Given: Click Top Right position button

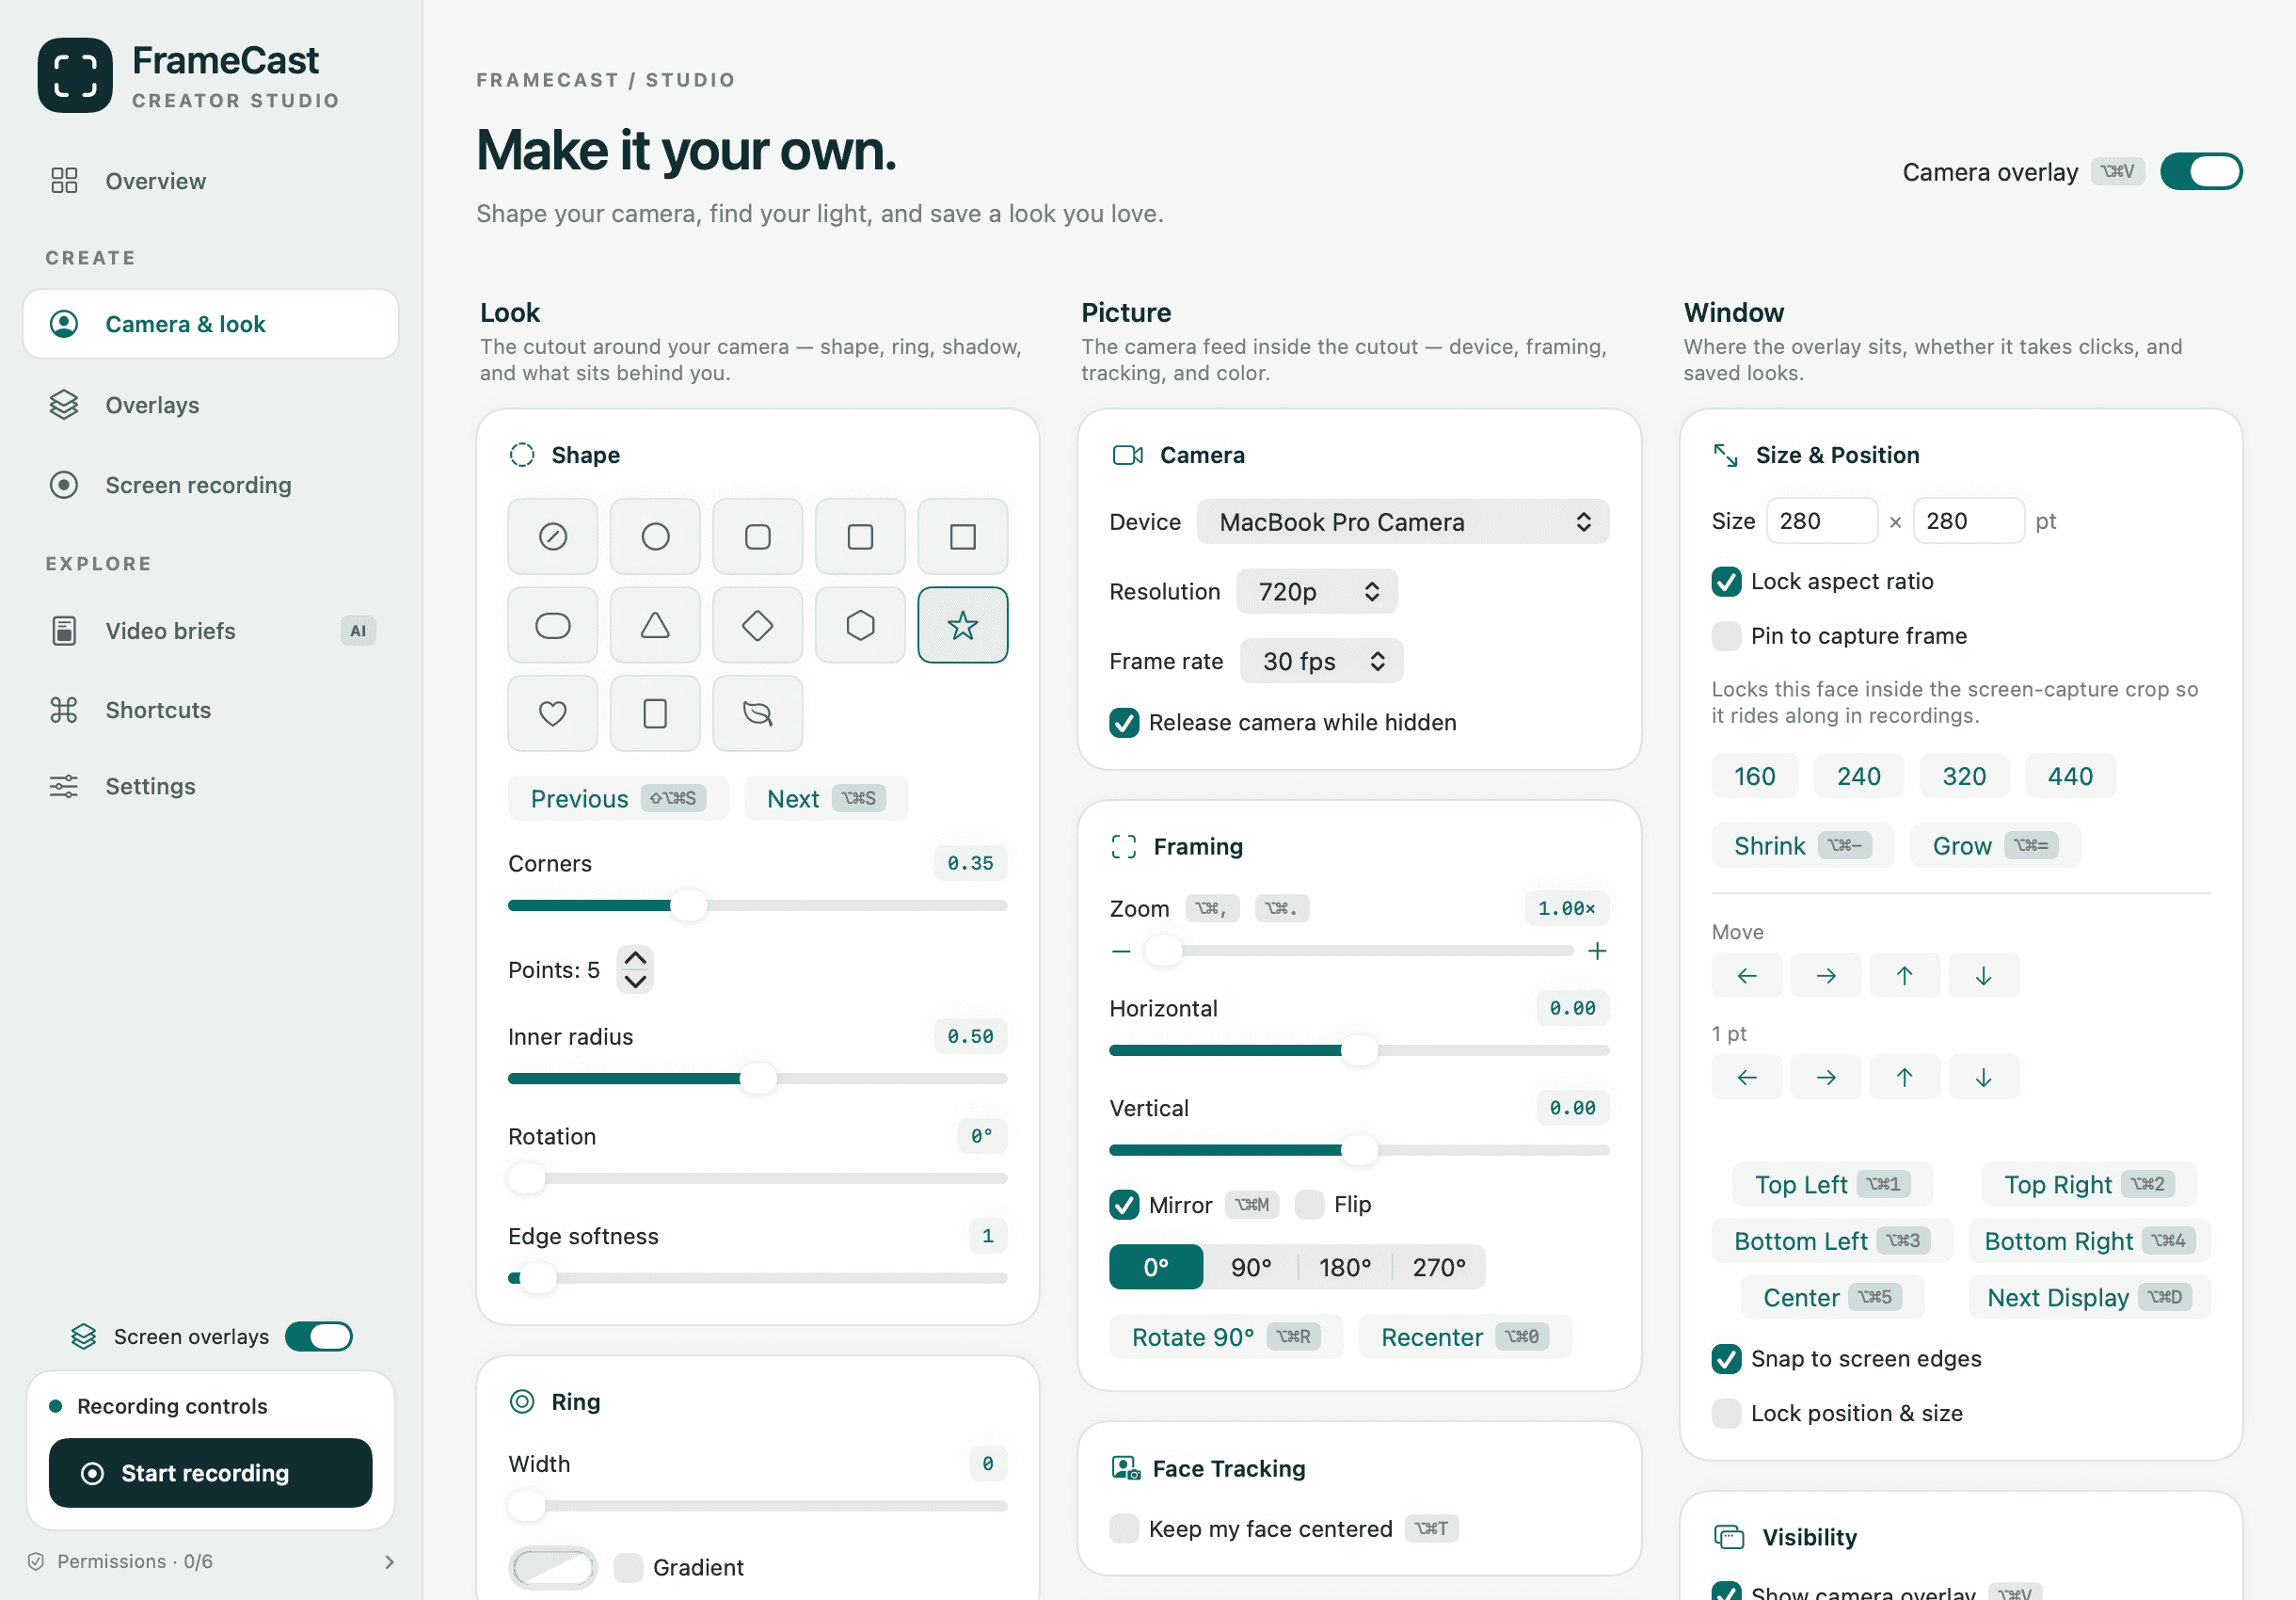Looking at the screenshot, I should [2088, 1185].
